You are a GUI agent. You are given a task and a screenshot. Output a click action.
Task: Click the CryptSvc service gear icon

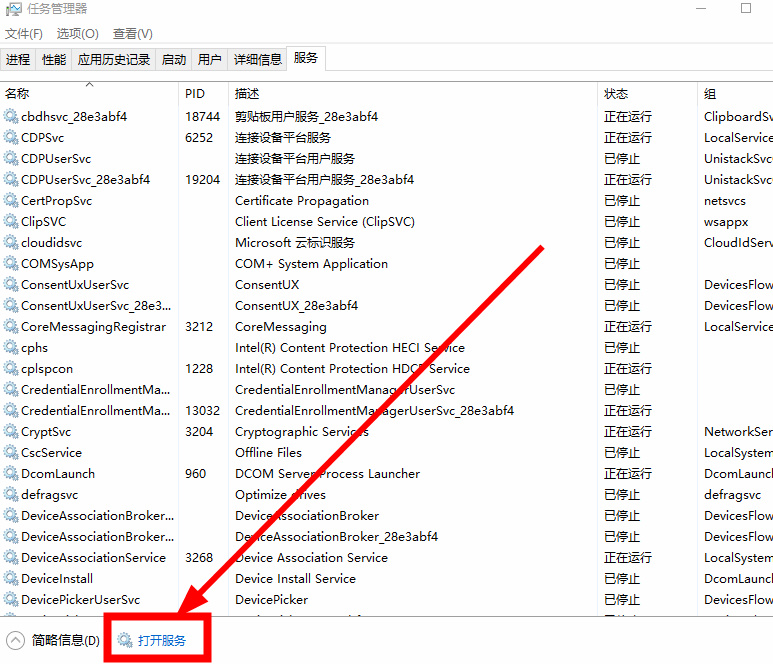point(11,432)
